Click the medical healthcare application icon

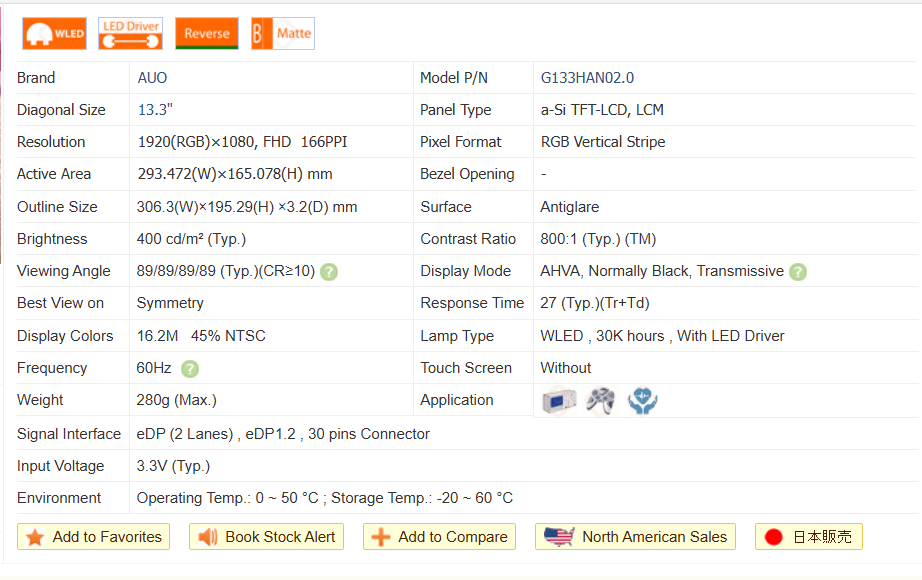[642, 401]
